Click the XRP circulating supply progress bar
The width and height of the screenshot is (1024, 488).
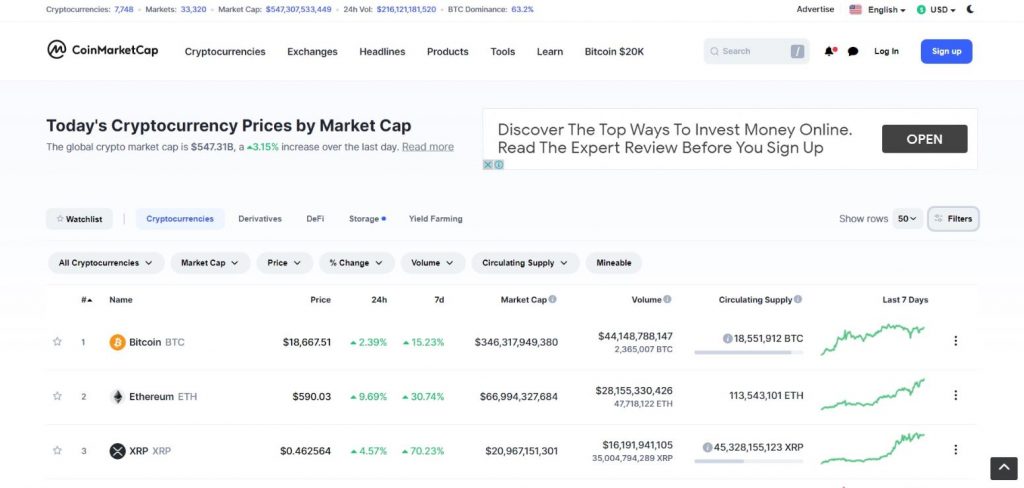click(748, 461)
